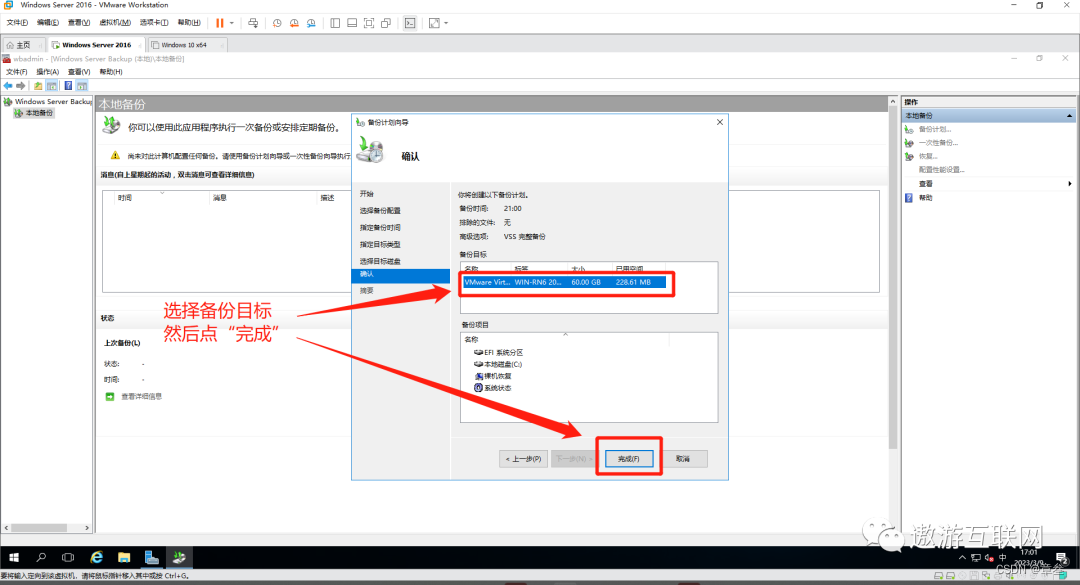
Task: Click 备份计划... in the actions pane
Action: click(x=935, y=130)
